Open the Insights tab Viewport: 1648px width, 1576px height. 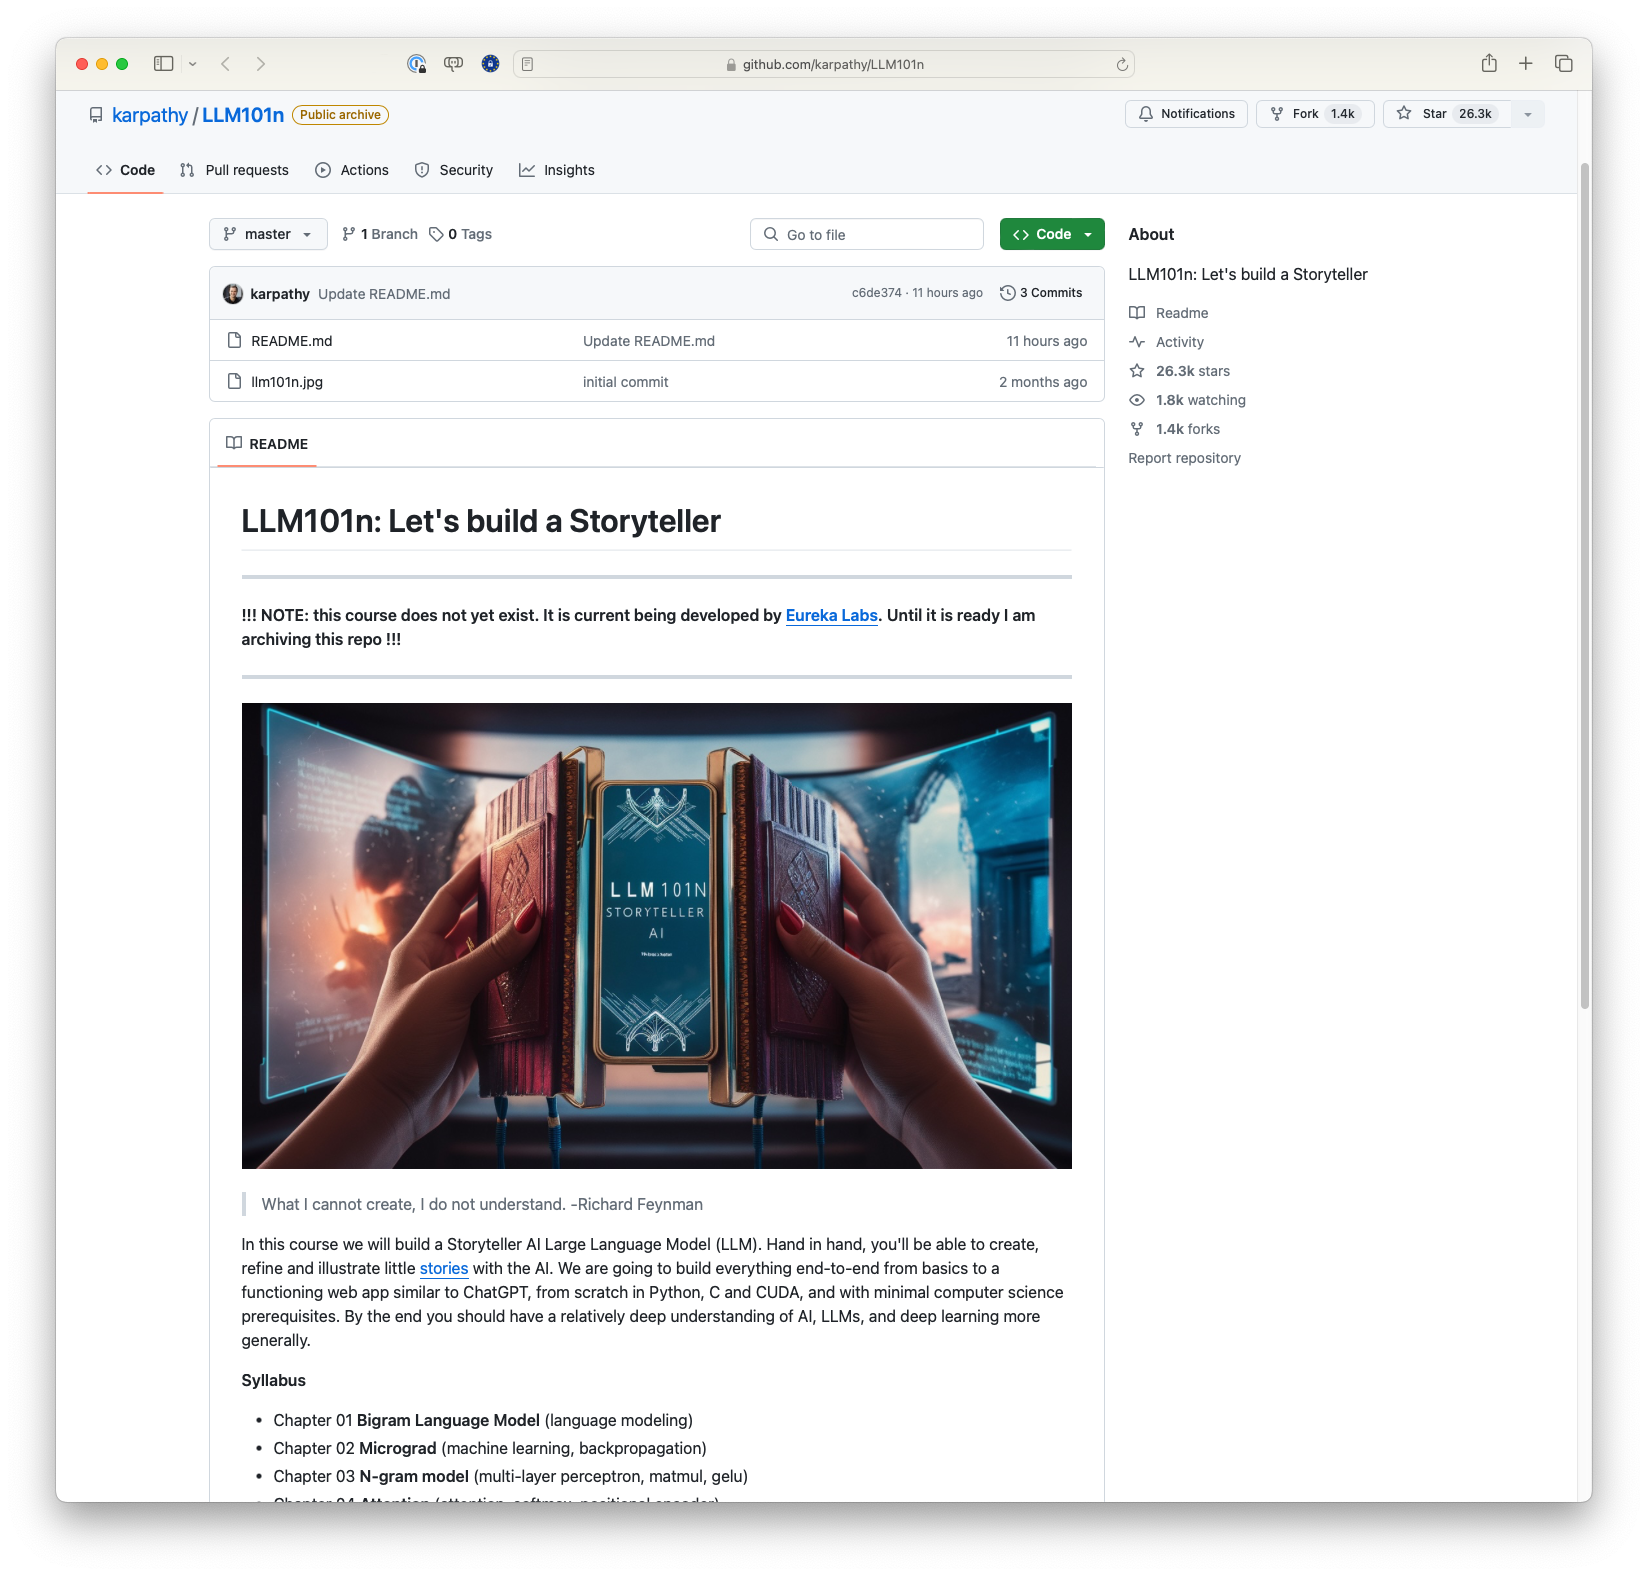point(557,170)
